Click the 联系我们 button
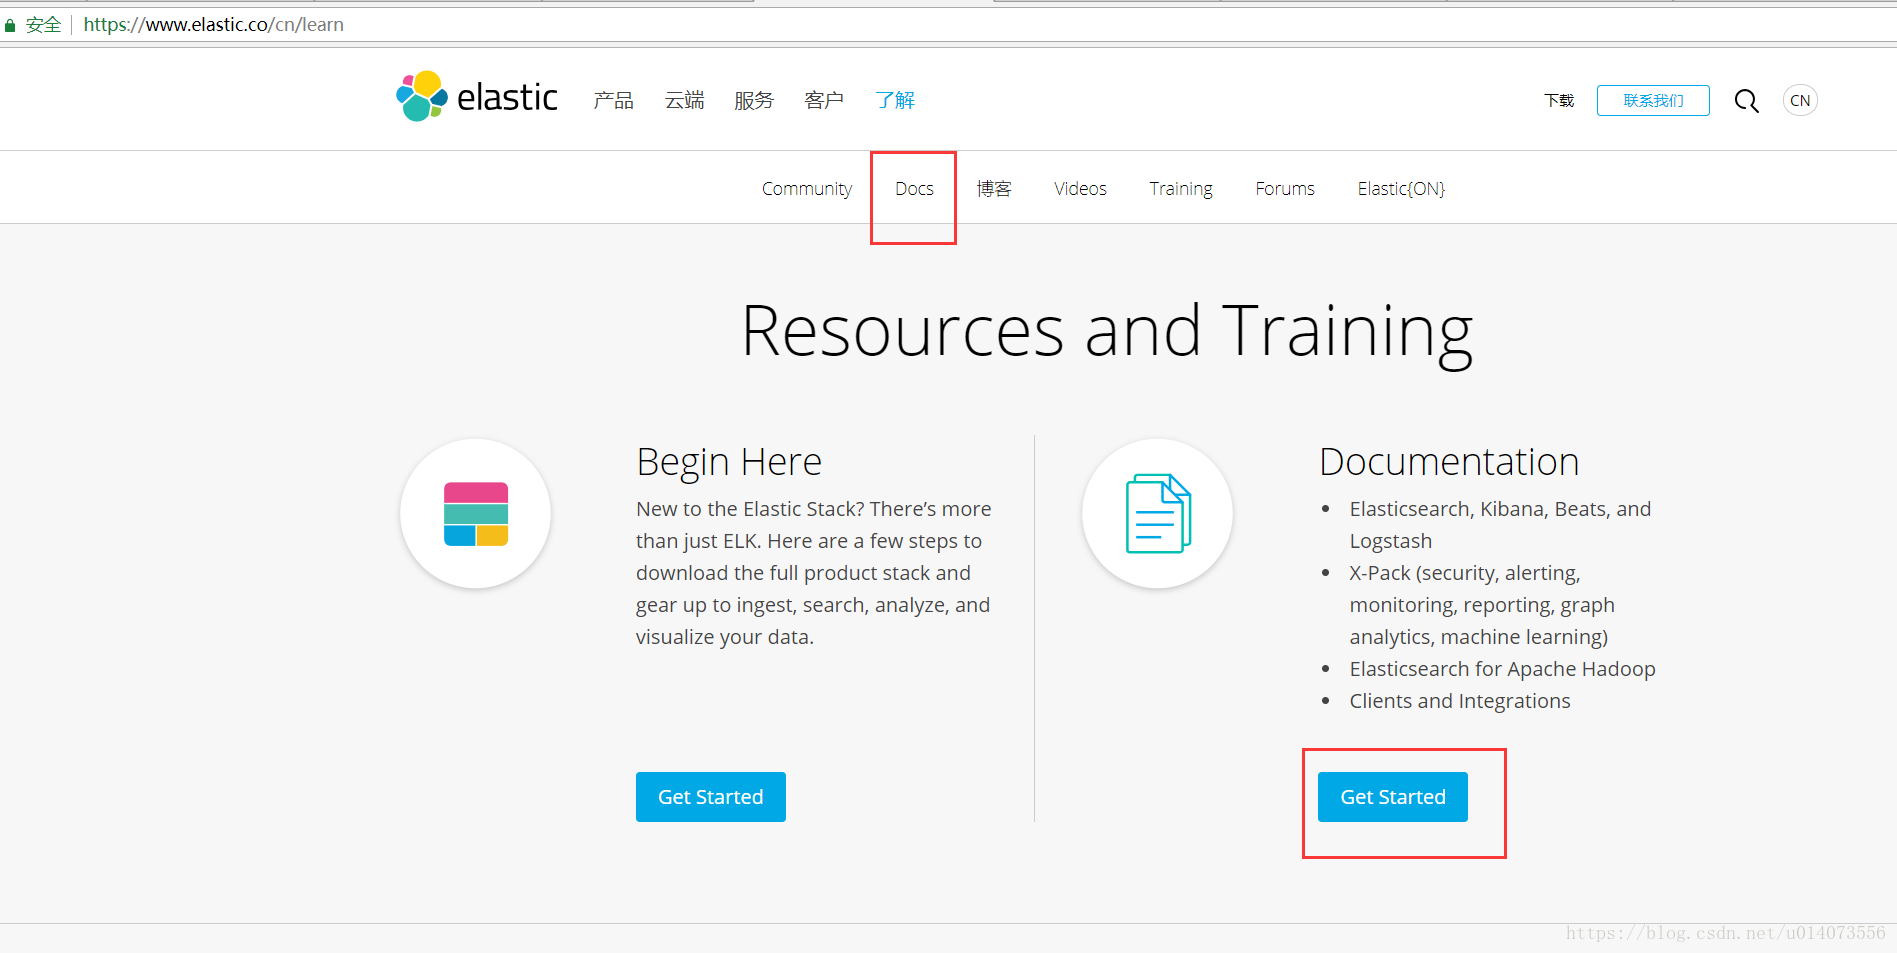Image resolution: width=1897 pixels, height=953 pixels. (1653, 100)
